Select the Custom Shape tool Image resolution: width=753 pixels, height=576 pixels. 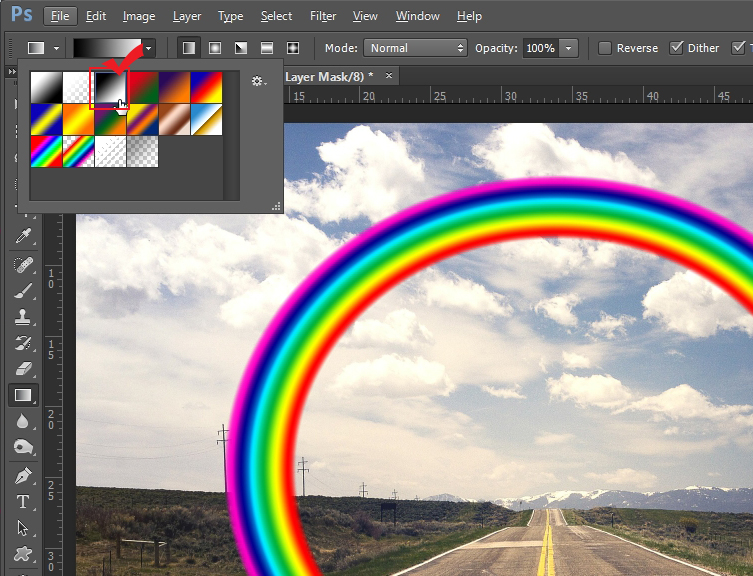23,554
